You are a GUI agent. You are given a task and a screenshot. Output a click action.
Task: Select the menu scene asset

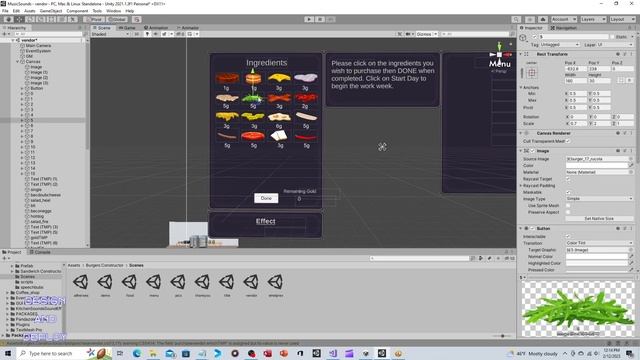tap(154, 284)
